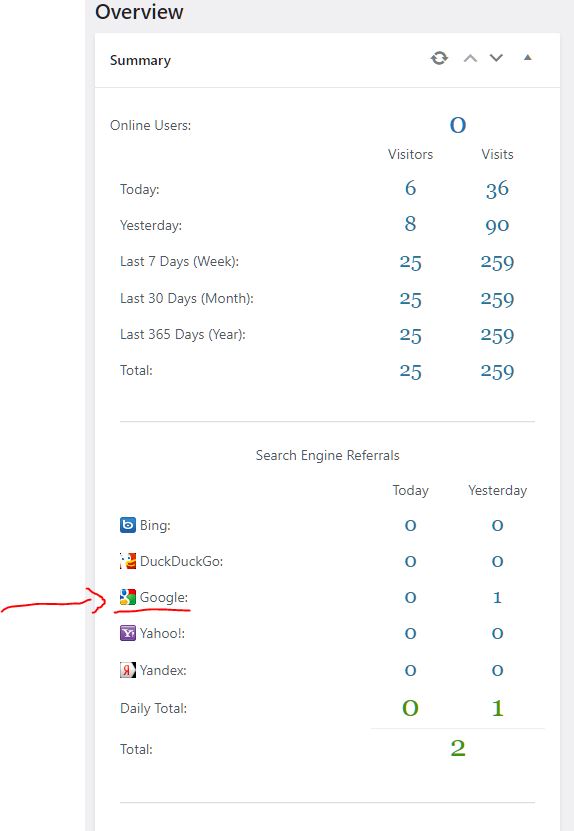Collapse the Summary panel with triangle toggle

coord(527,57)
